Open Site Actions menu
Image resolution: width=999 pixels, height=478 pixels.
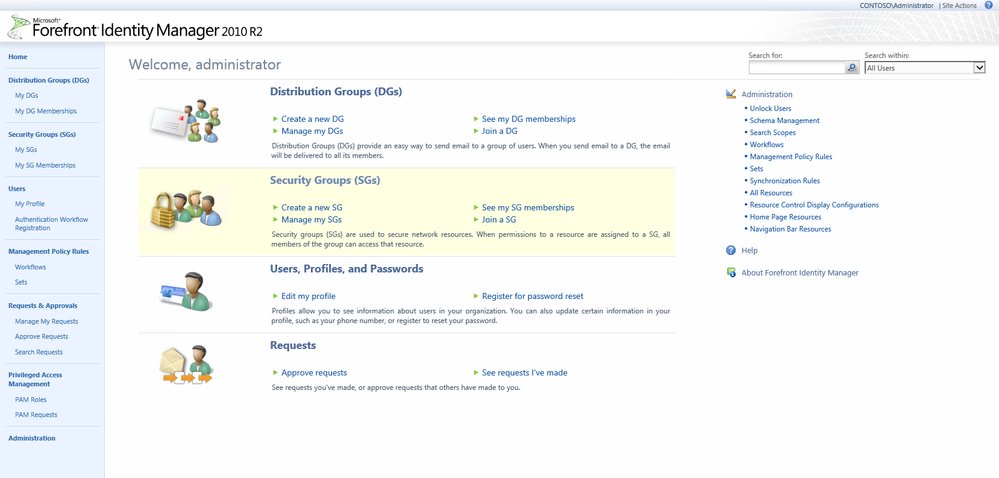pos(959,5)
